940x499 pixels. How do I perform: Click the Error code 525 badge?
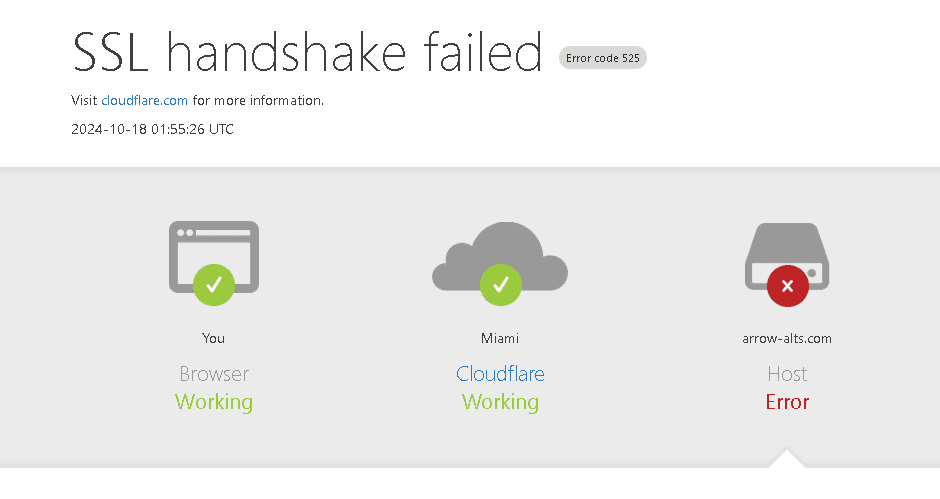click(603, 58)
